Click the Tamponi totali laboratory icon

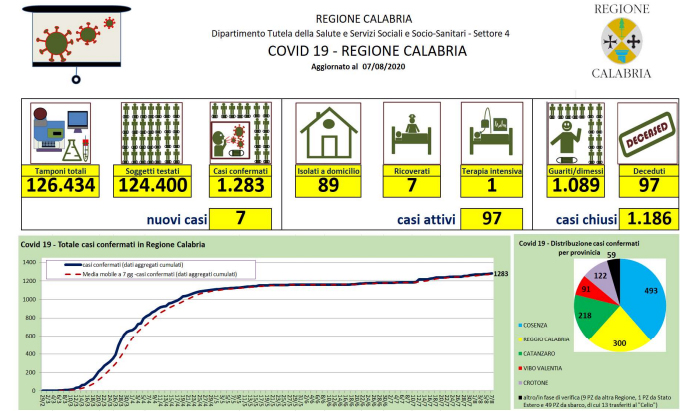pyautogui.click(x=62, y=134)
